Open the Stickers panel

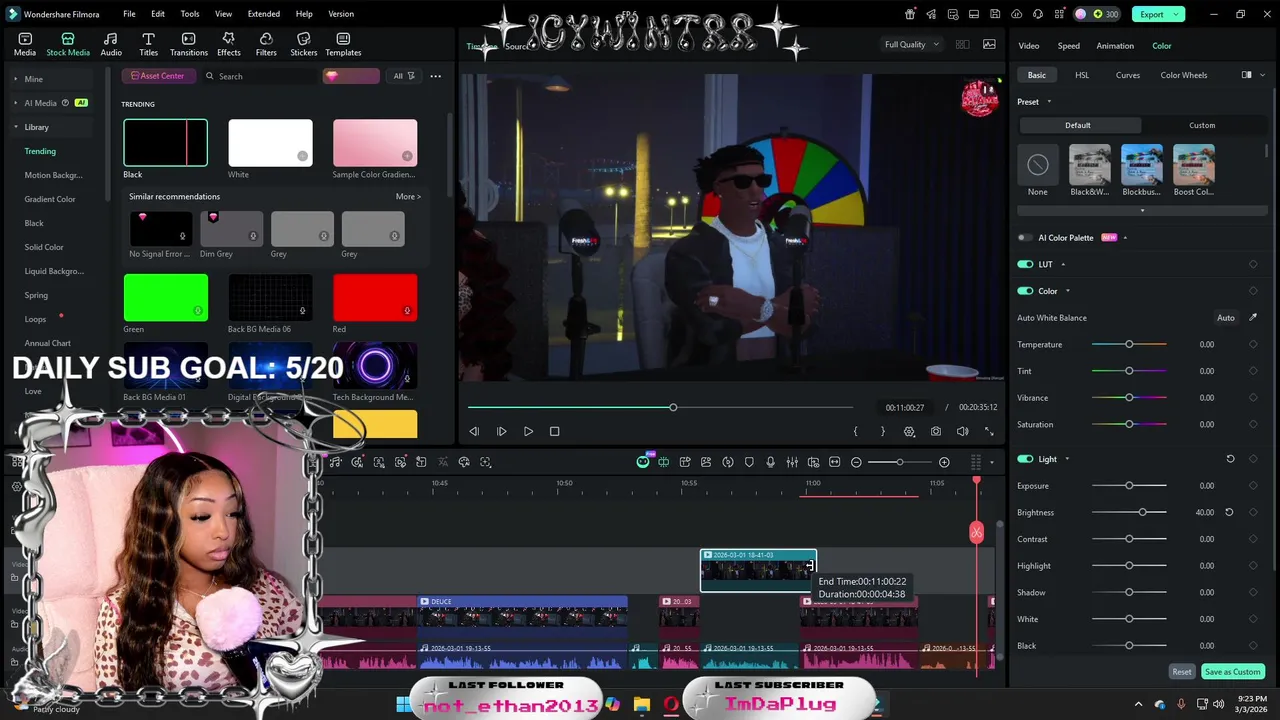point(304,44)
